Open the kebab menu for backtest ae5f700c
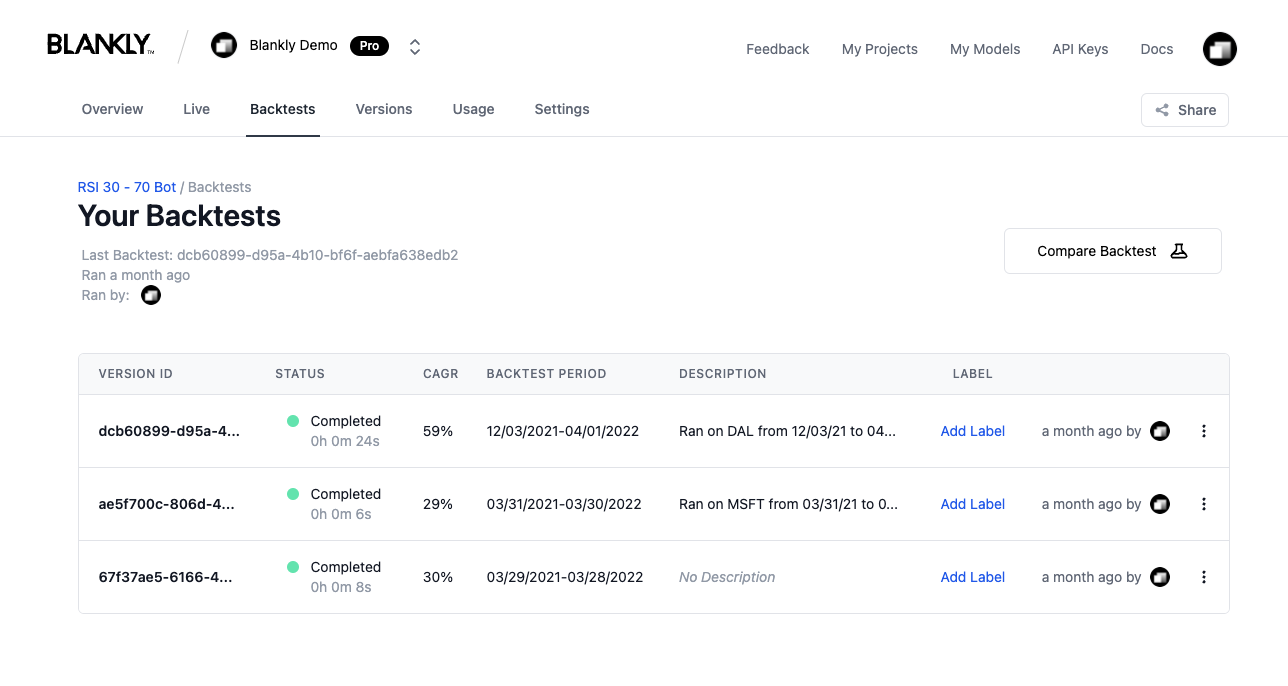1288x686 pixels. pyautogui.click(x=1203, y=504)
